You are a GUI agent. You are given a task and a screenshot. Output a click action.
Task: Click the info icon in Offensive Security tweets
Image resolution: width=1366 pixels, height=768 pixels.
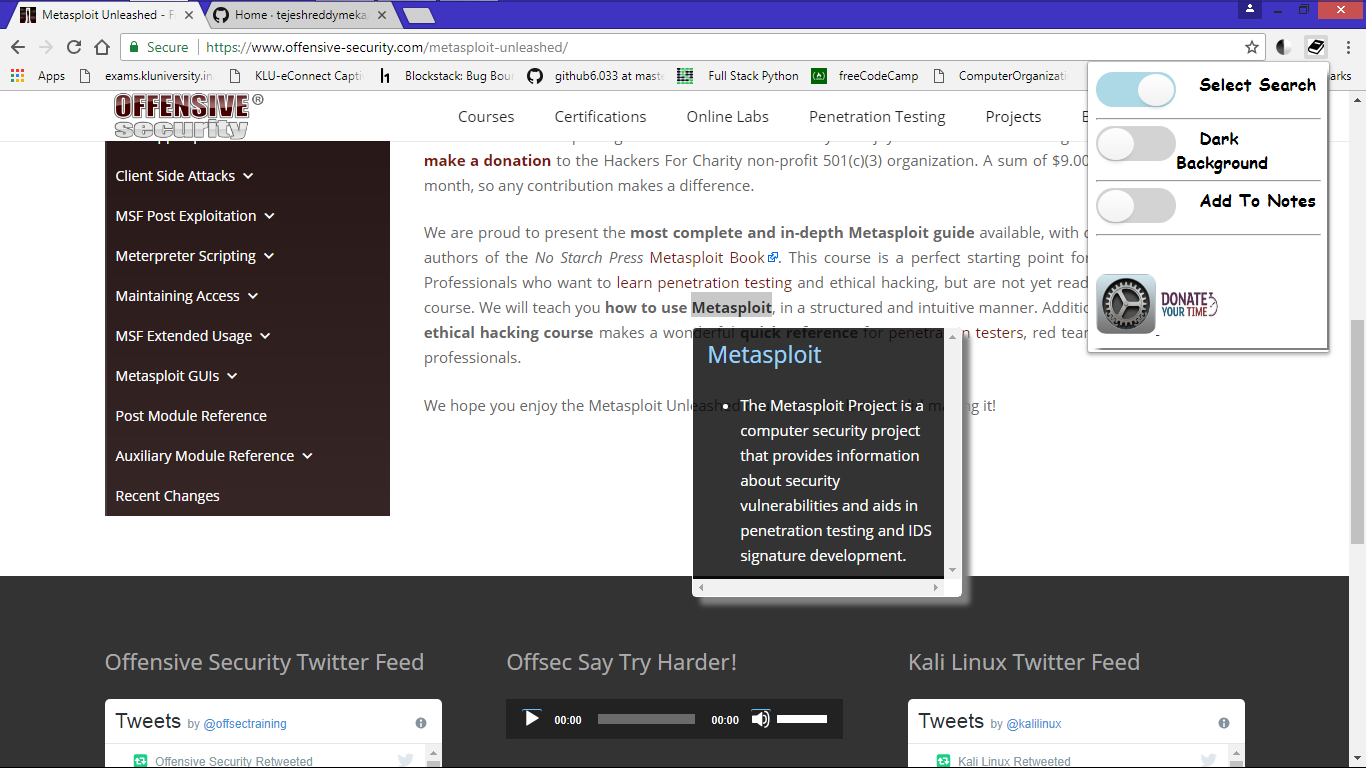click(x=421, y=723)
